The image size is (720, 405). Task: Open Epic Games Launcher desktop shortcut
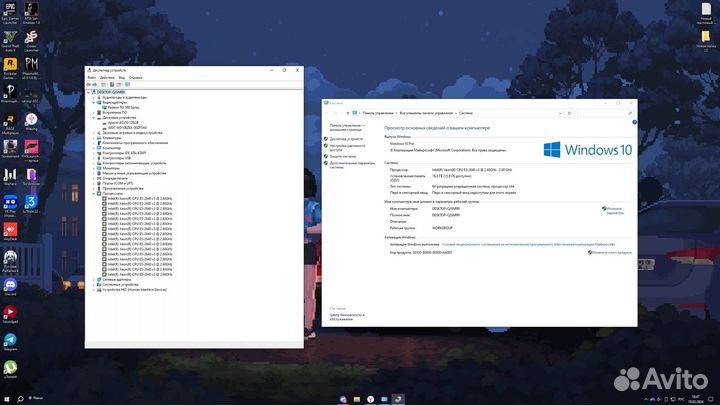tap(10, 13)
